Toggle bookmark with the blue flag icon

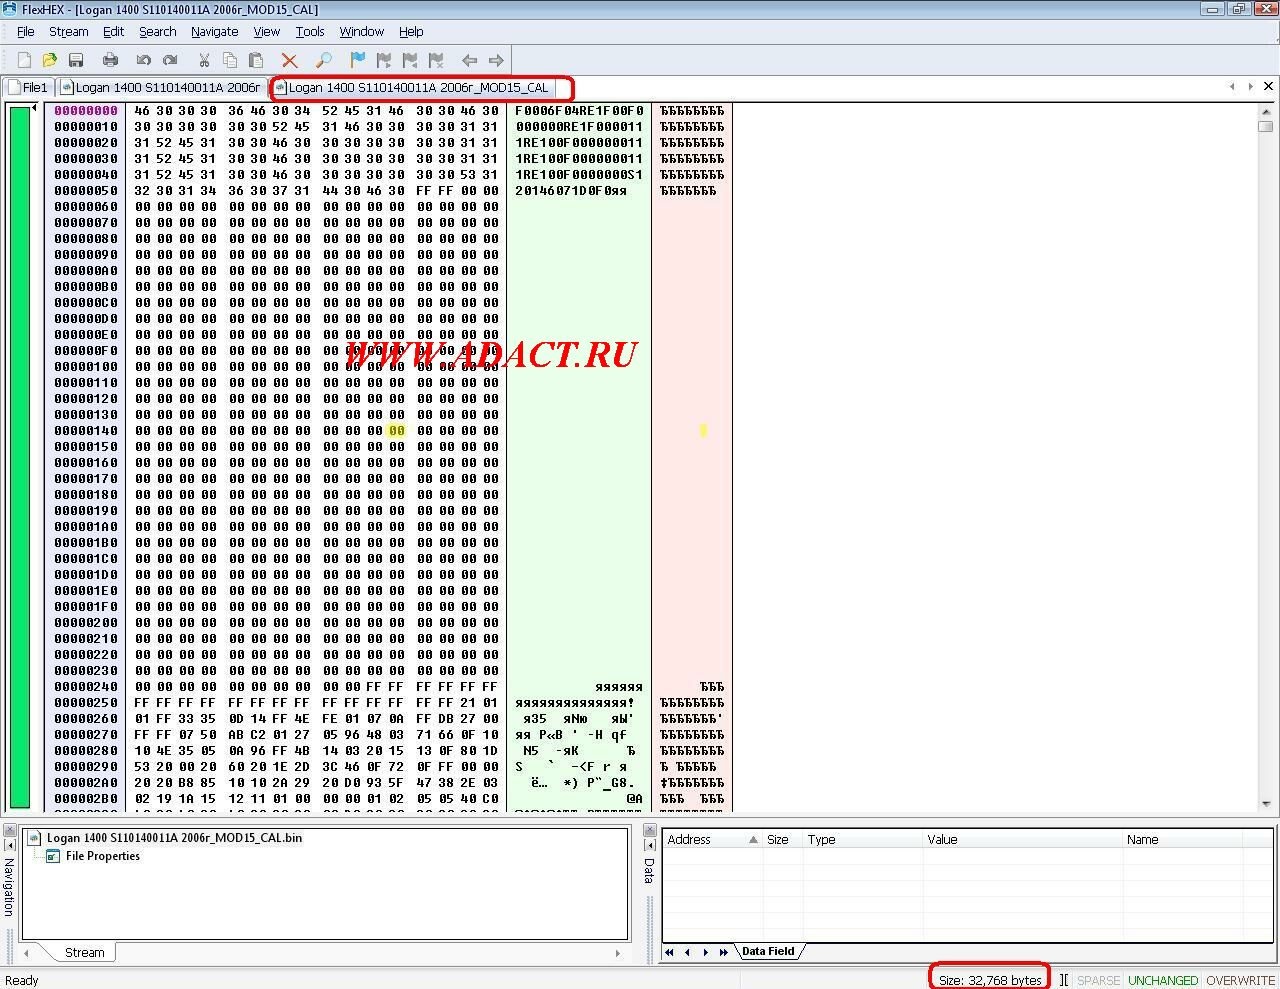[357, 60]
